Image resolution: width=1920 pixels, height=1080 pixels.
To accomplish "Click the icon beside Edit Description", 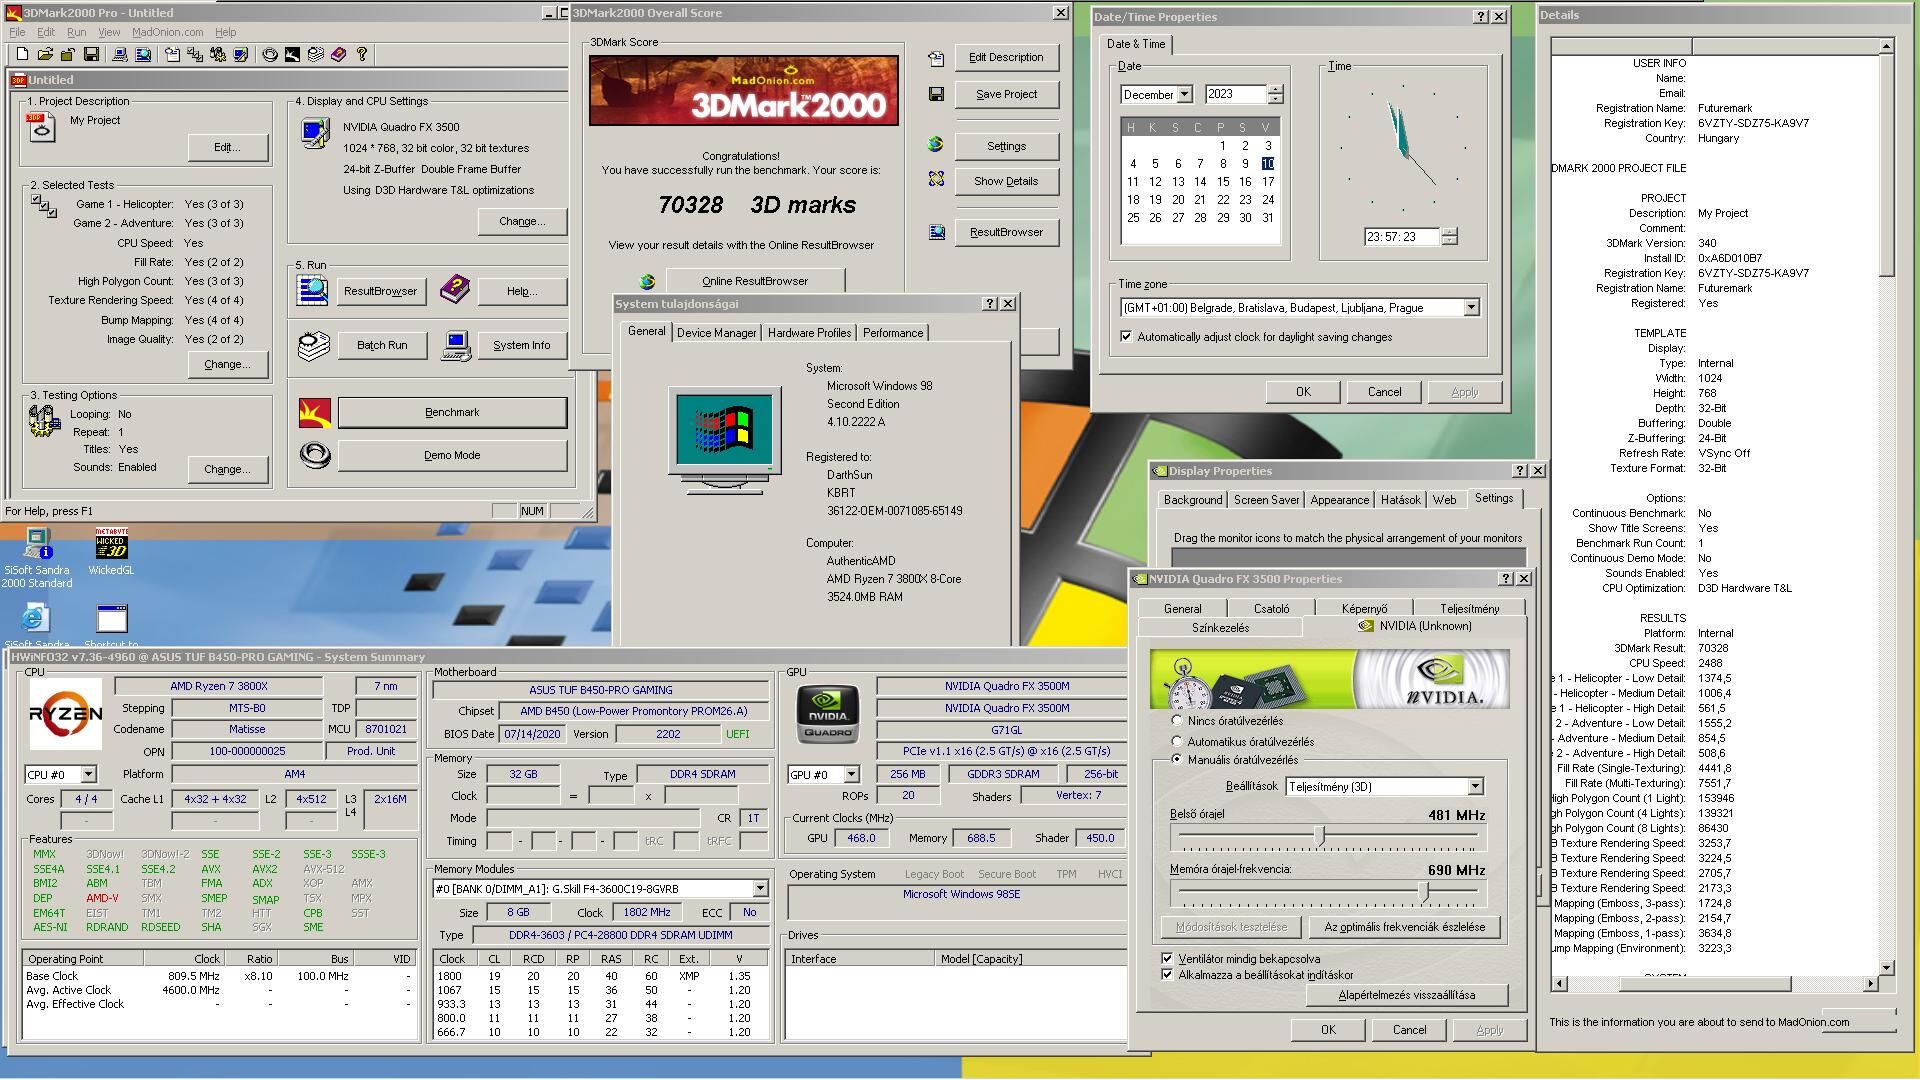I will [x=936, y=59].
